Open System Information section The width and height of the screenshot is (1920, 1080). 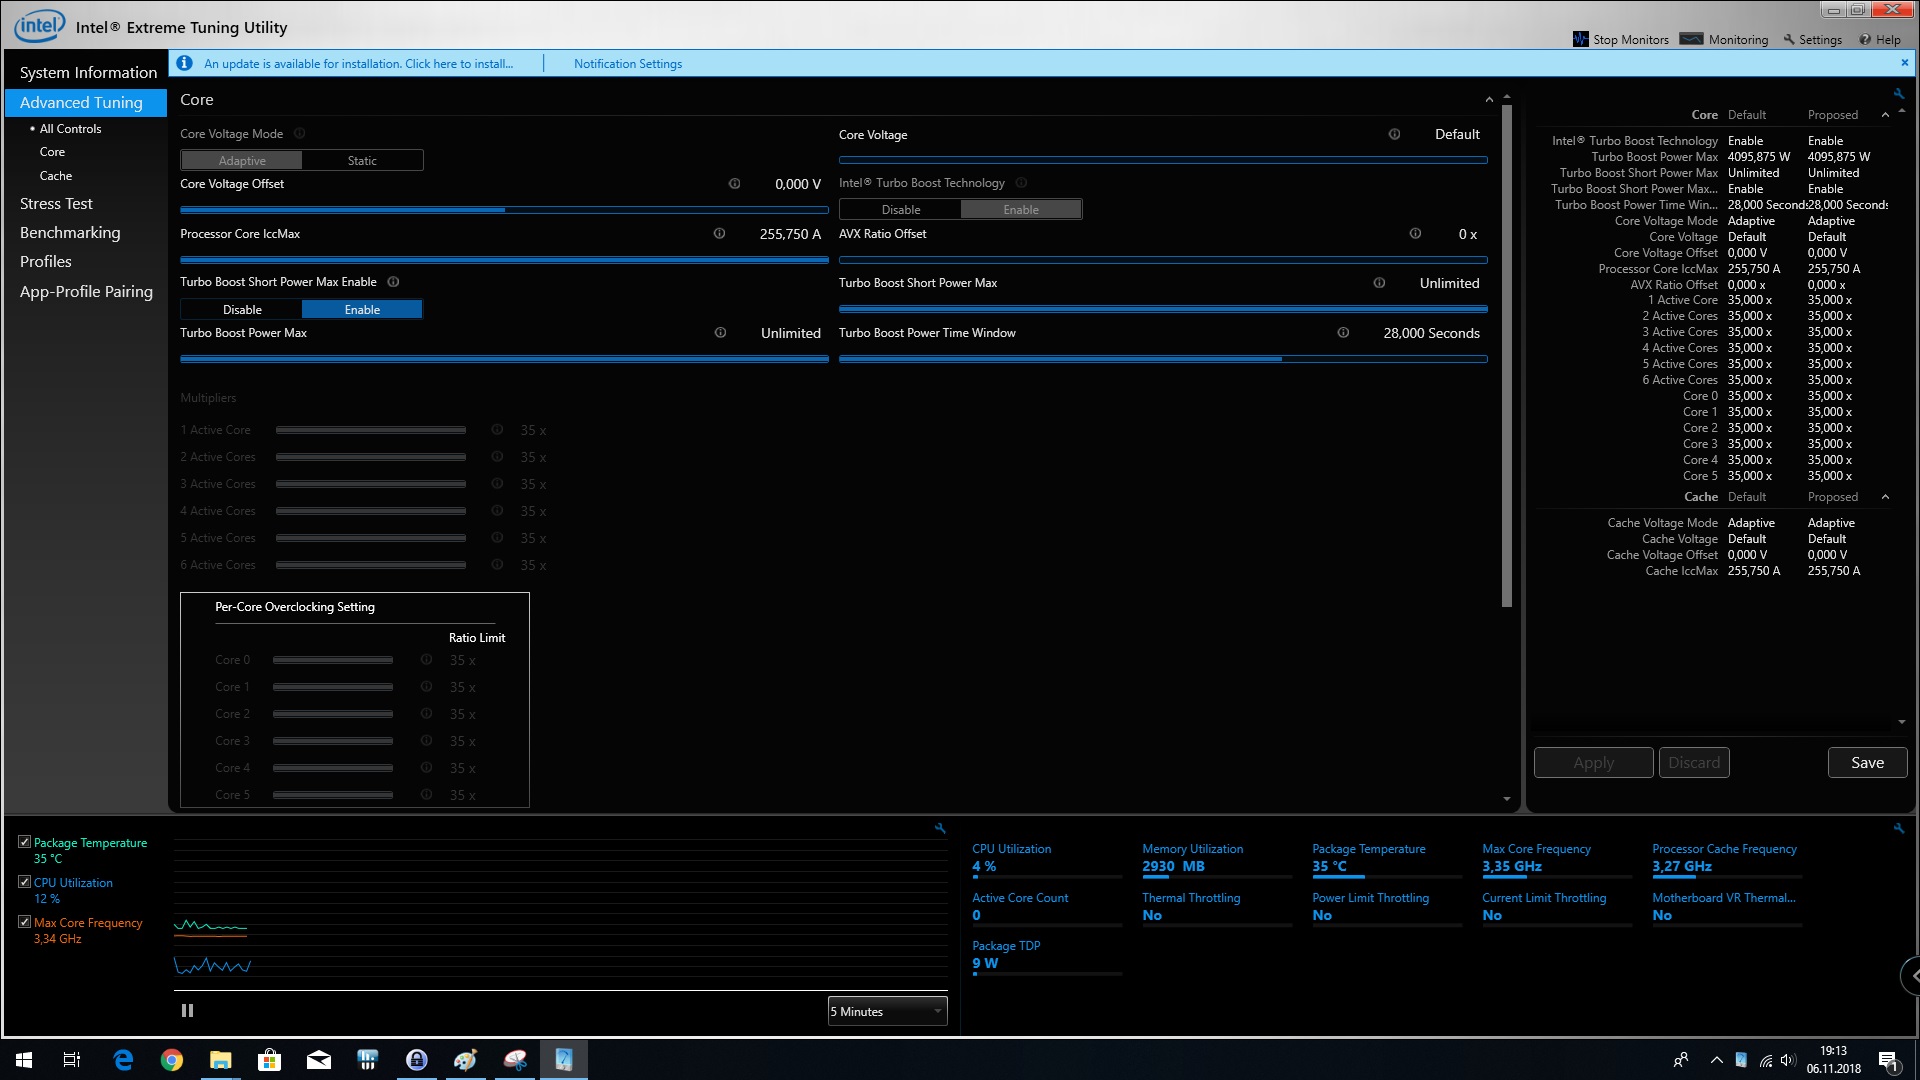coord(88,72)
